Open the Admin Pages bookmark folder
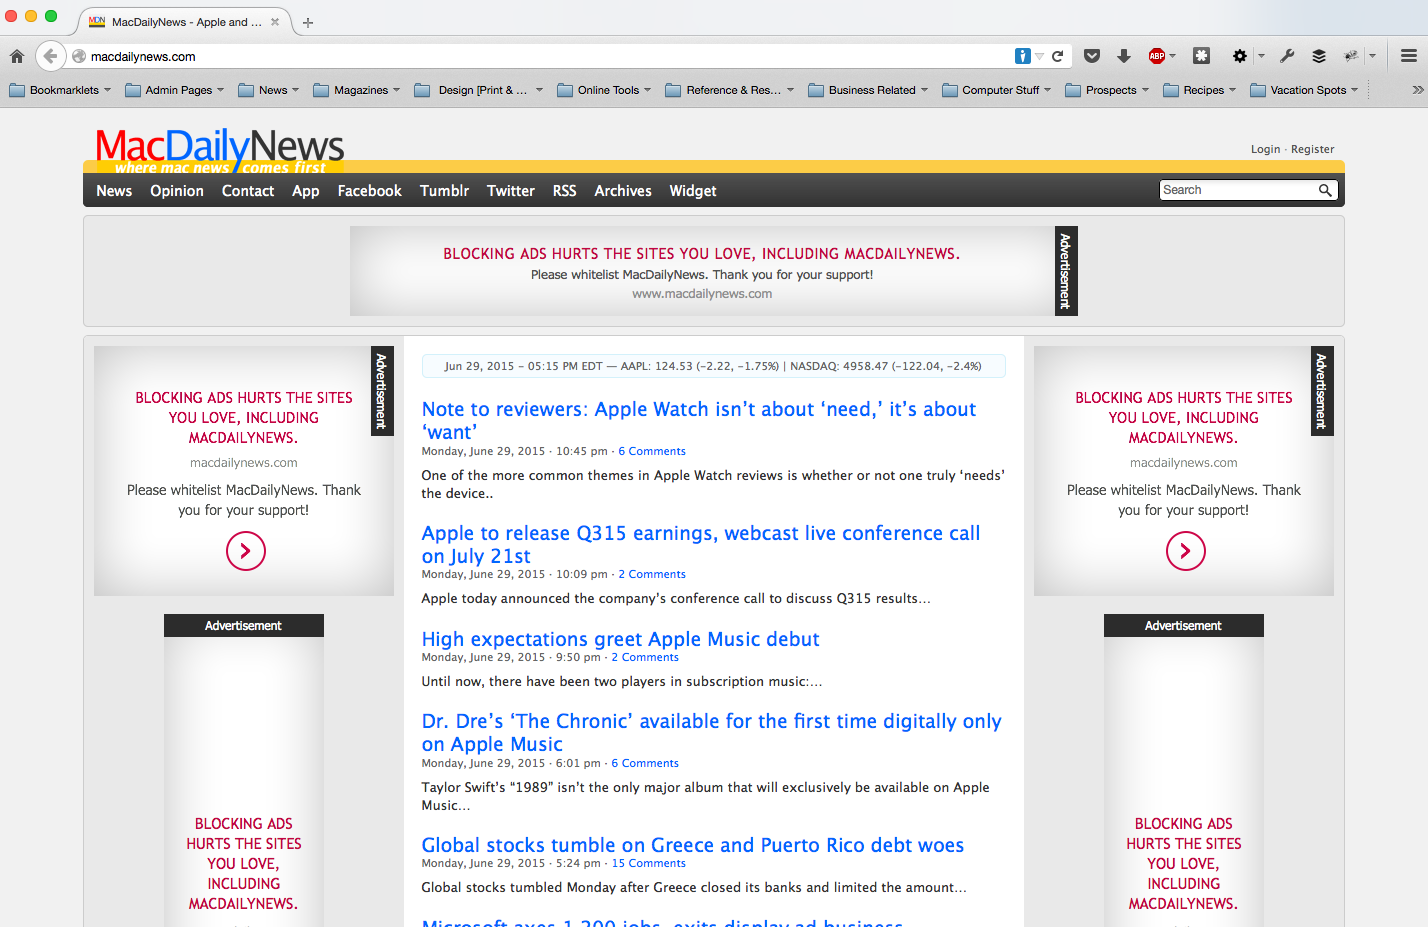Screen dimensions: 1428x927 [175, 90]
